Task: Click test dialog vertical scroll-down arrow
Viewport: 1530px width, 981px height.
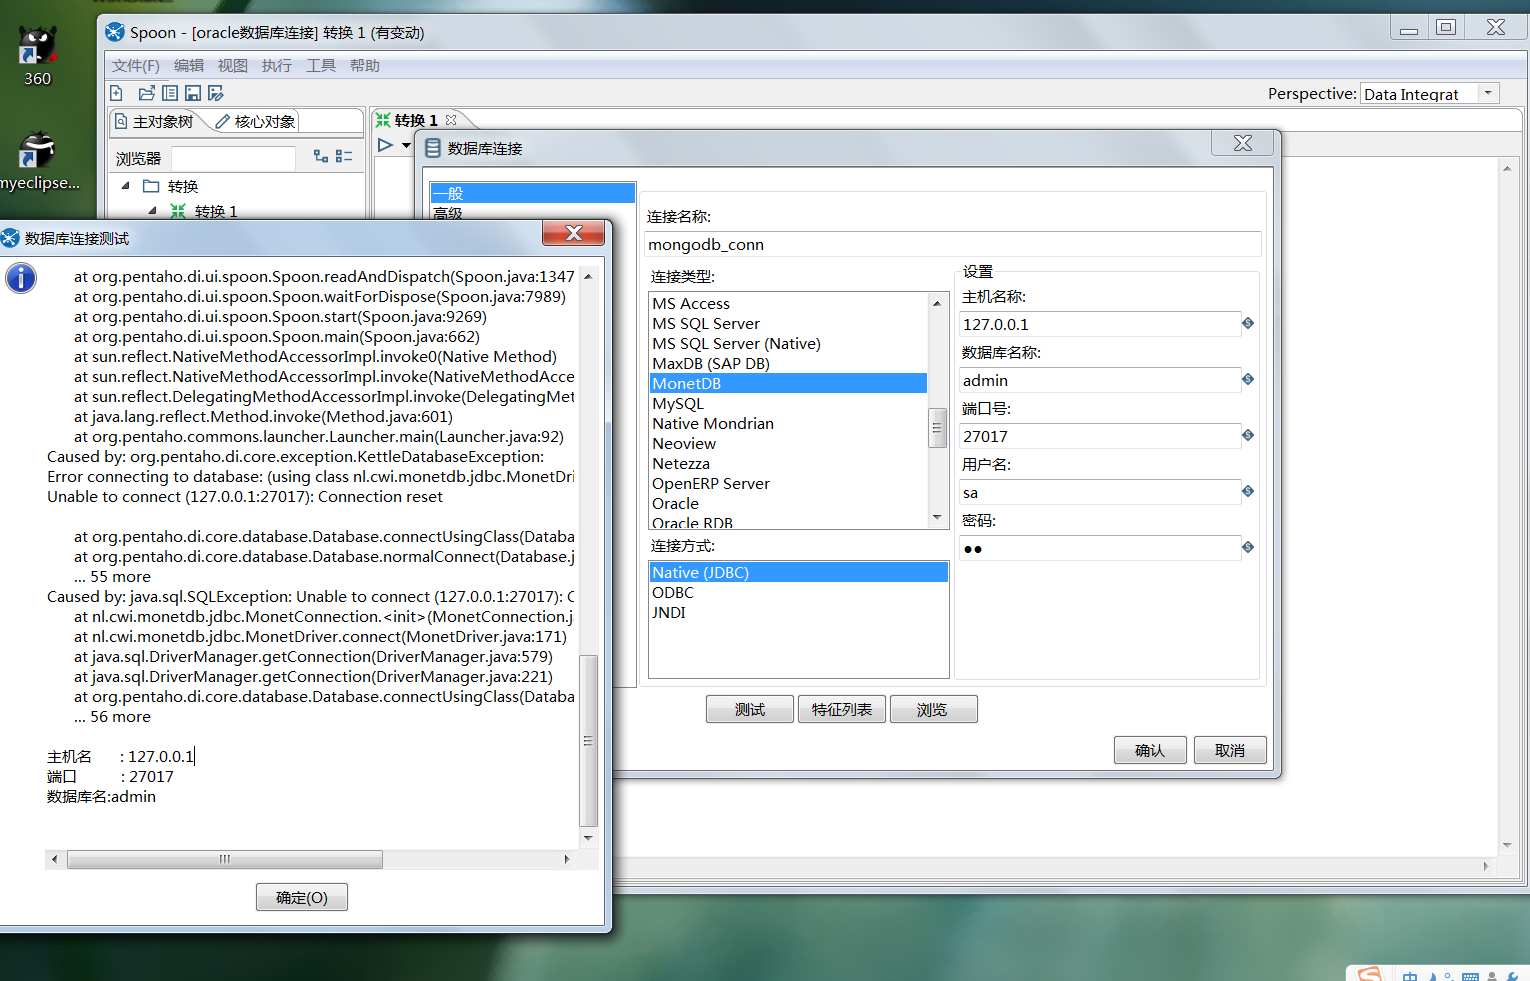Action: click(x=588, y=838)
